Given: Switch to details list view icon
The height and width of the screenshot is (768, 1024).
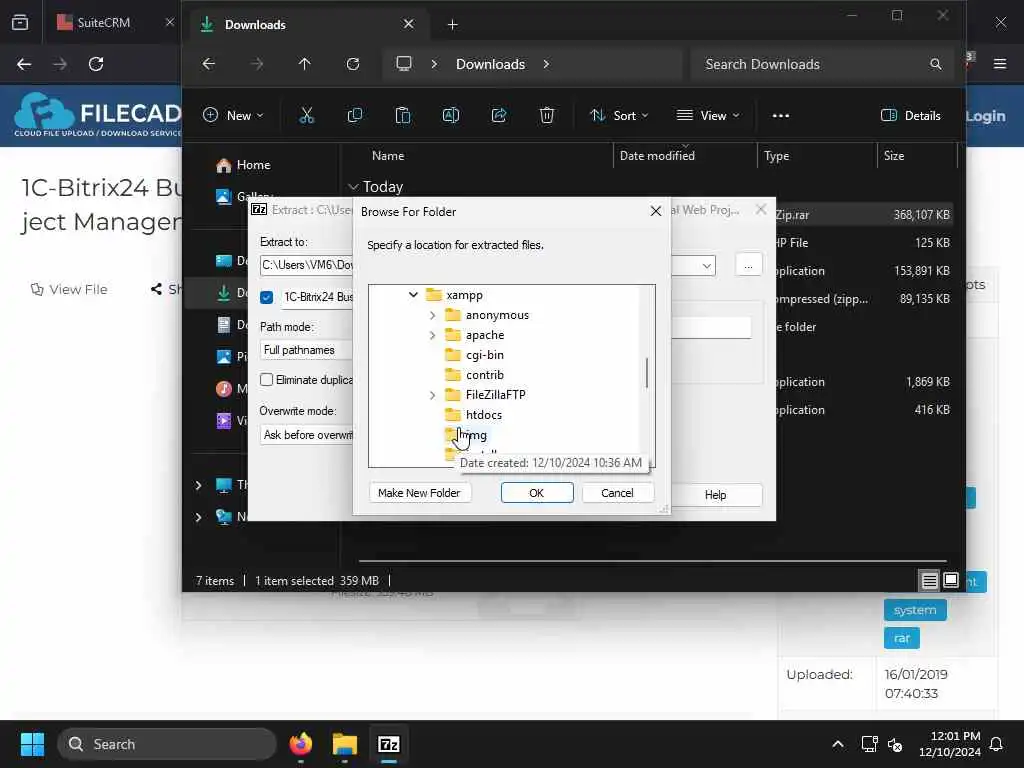Looking at the screenshot, I should click(x=929, y=580).
